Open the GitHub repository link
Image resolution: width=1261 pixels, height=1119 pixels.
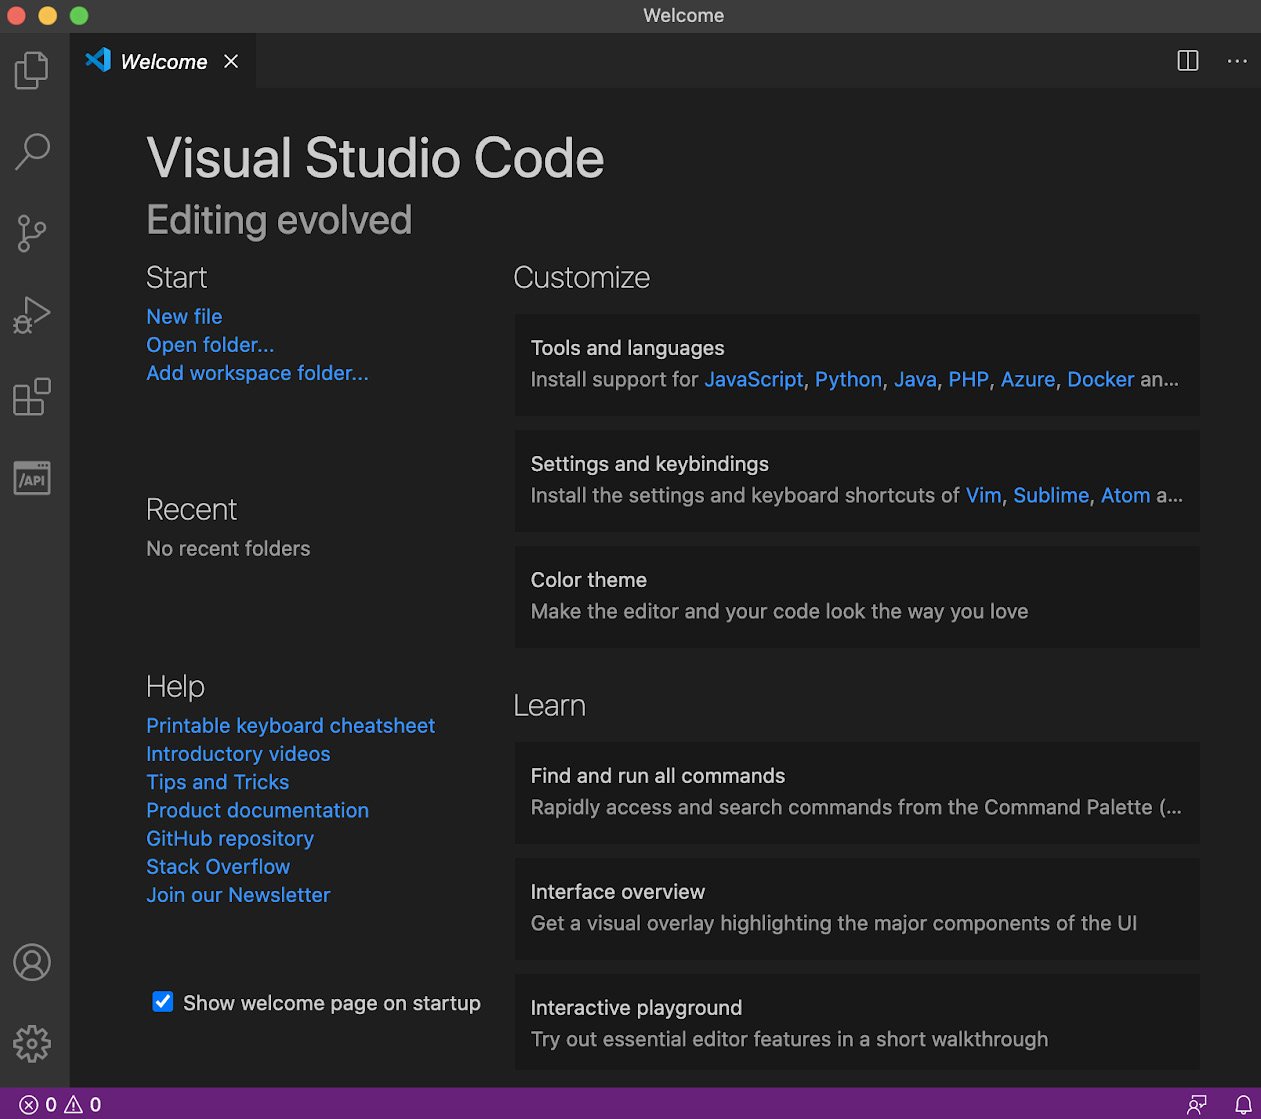(230, 839)
